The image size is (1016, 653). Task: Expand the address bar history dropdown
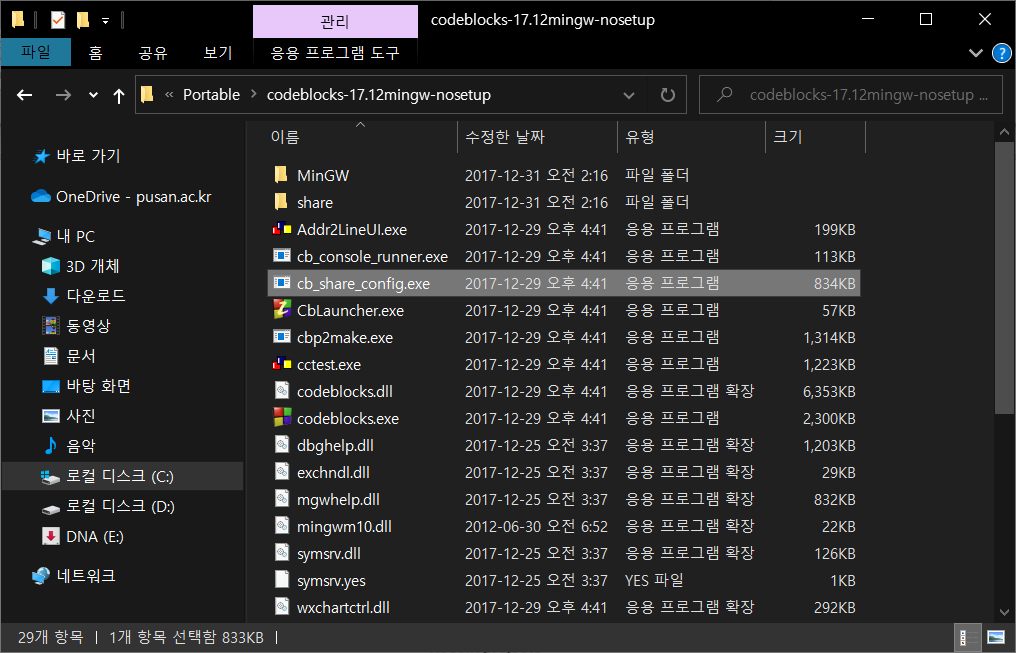(629, 95)
